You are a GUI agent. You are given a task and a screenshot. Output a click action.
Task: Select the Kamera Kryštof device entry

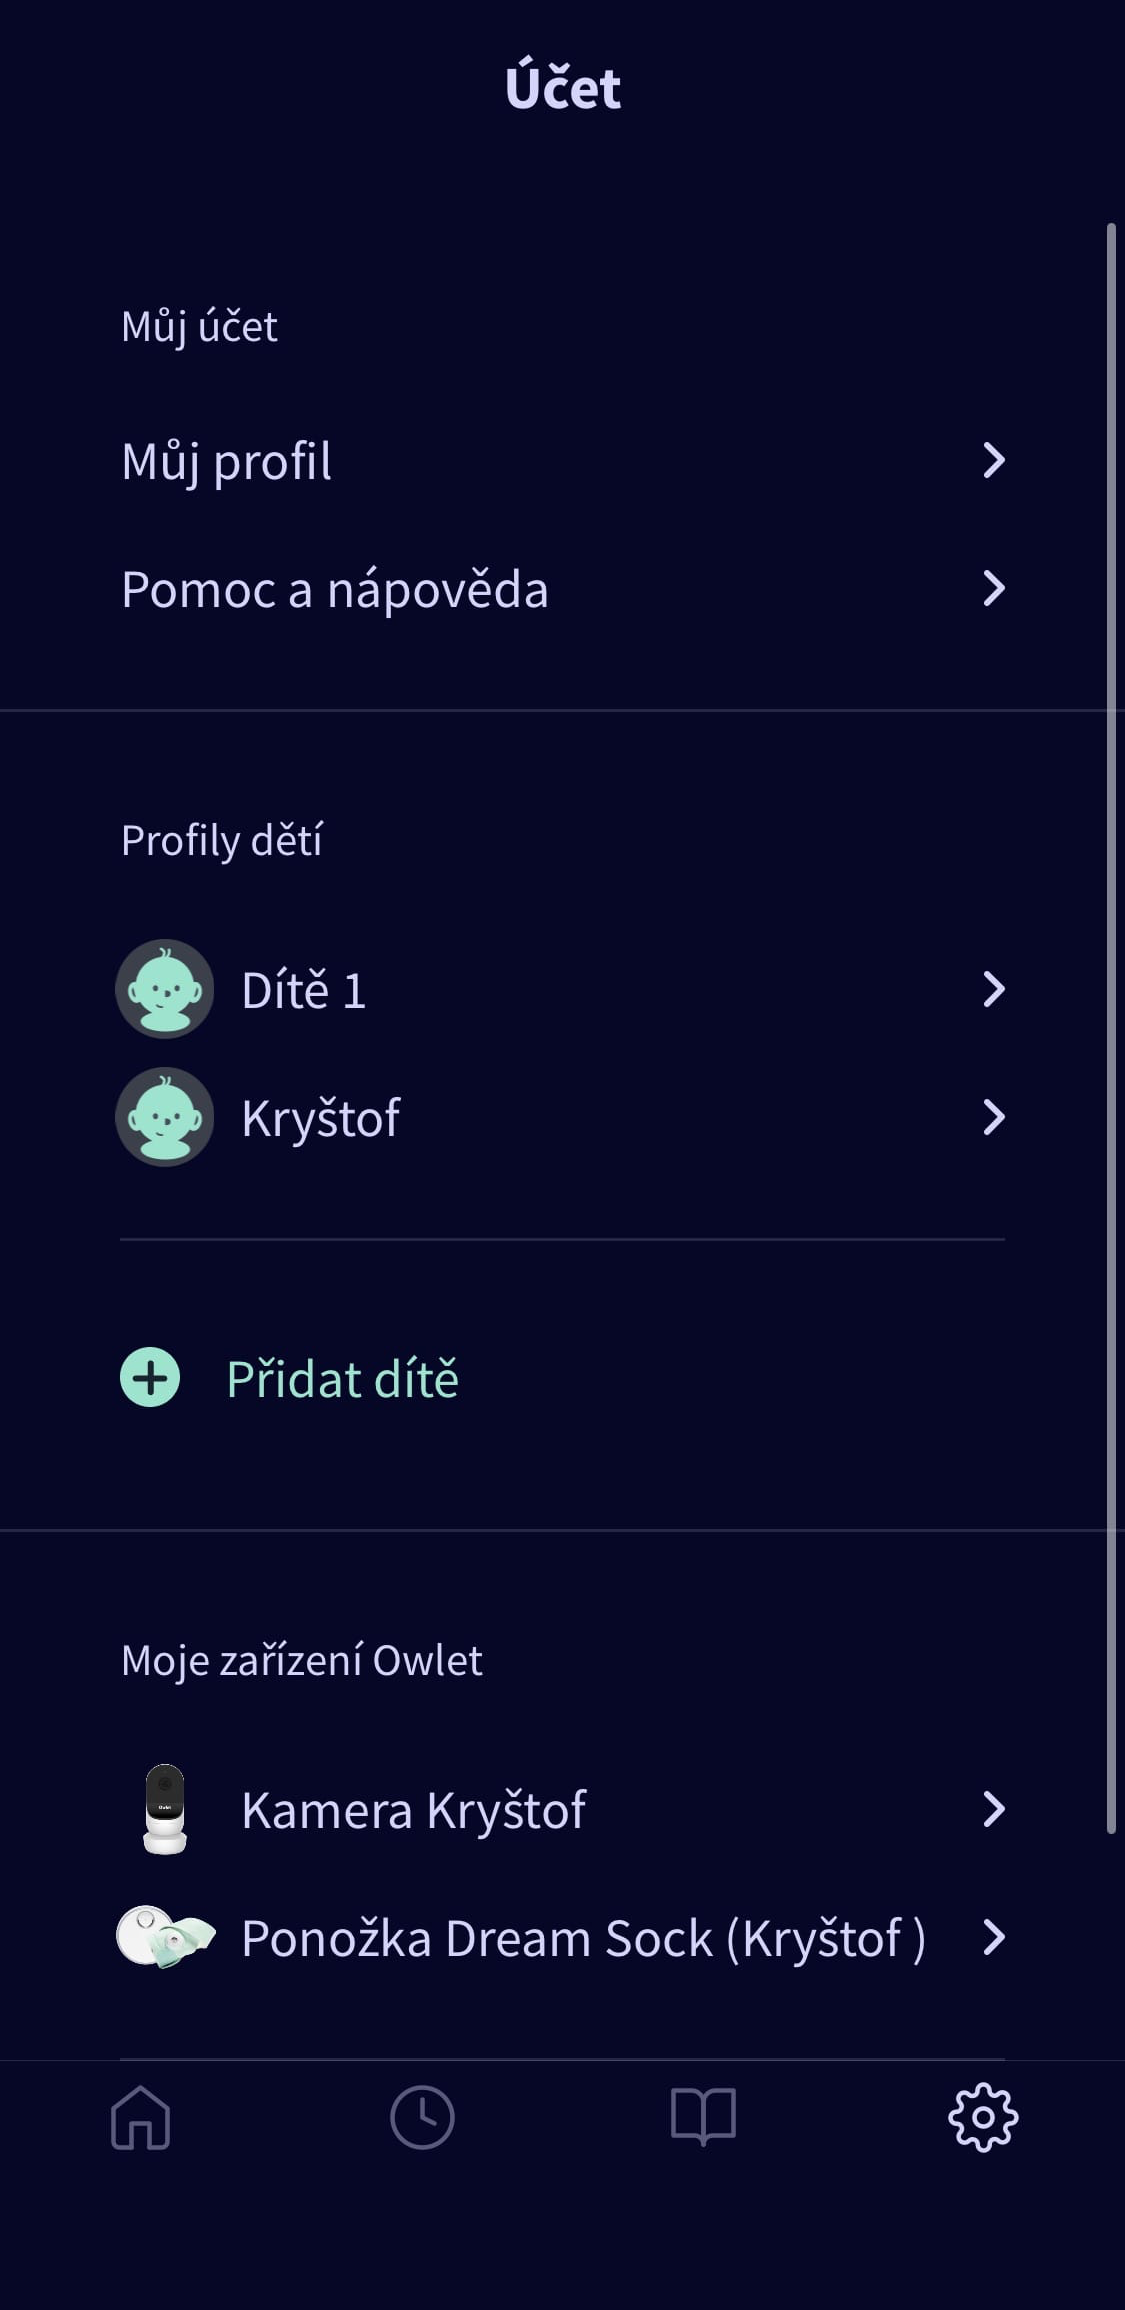pyautogui.click(x=413, y=1810)
